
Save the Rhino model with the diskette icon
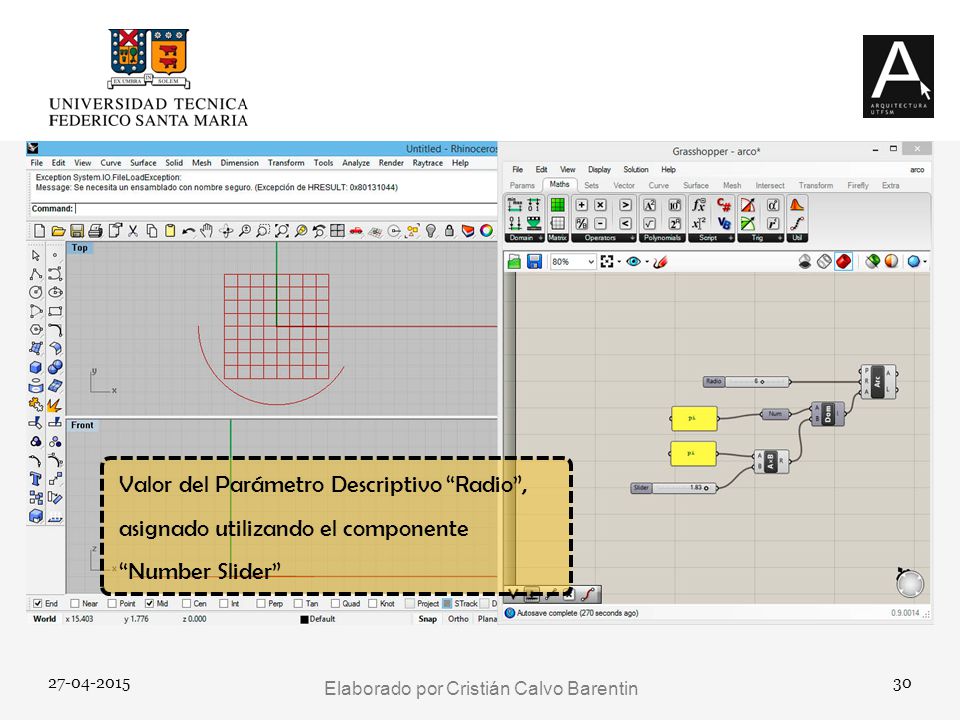point(77,231)
